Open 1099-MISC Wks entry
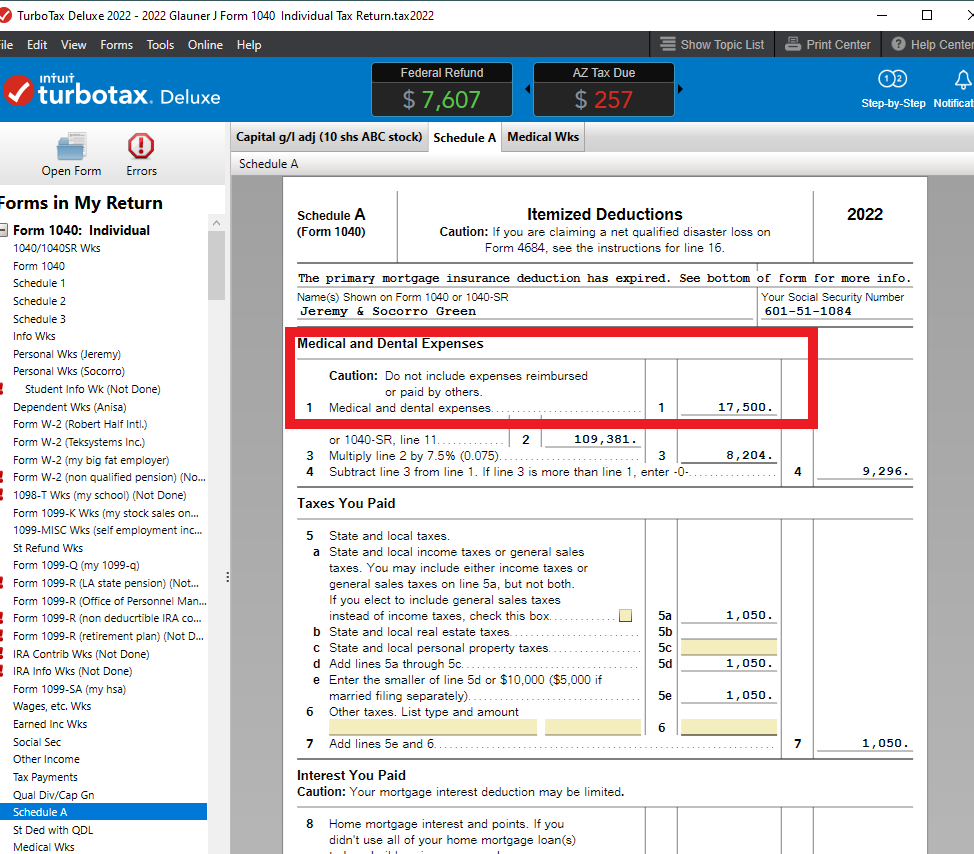 [x=107, y=530]
